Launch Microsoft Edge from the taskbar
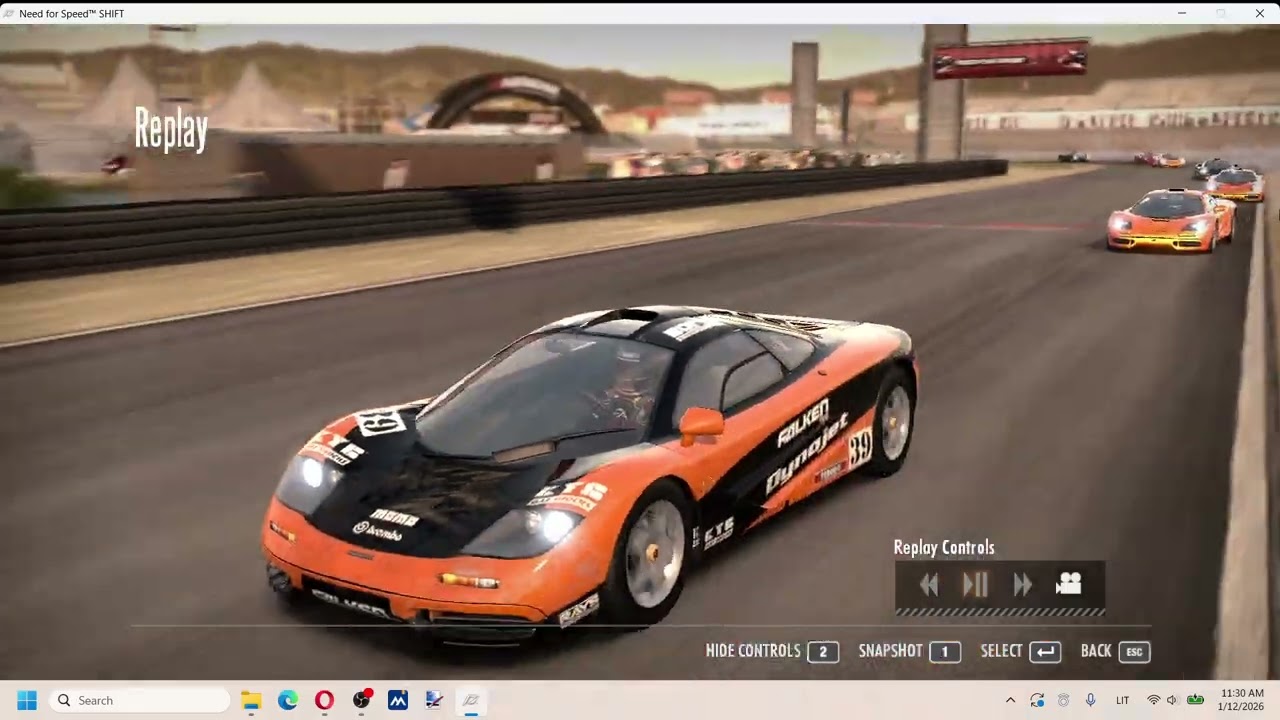The width and height of the screenshot is (1280, 720). point(288,701)
